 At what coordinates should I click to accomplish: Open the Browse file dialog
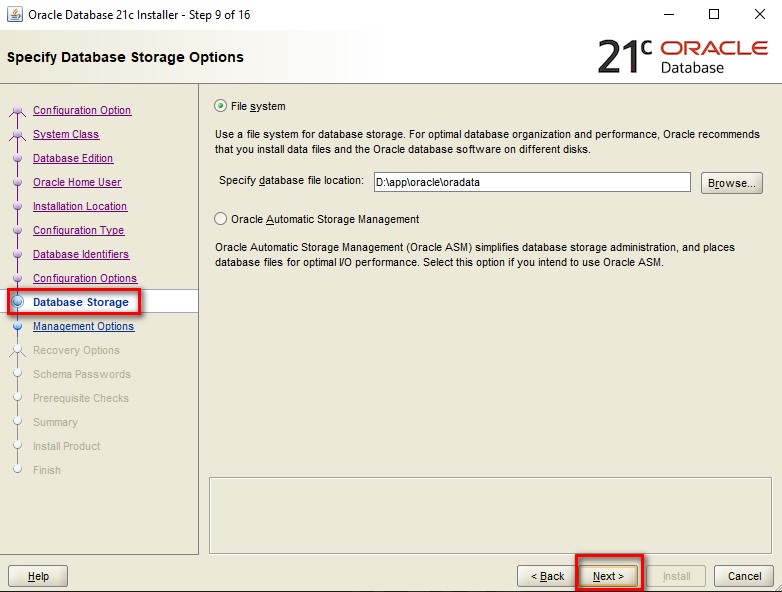[732, 183]
